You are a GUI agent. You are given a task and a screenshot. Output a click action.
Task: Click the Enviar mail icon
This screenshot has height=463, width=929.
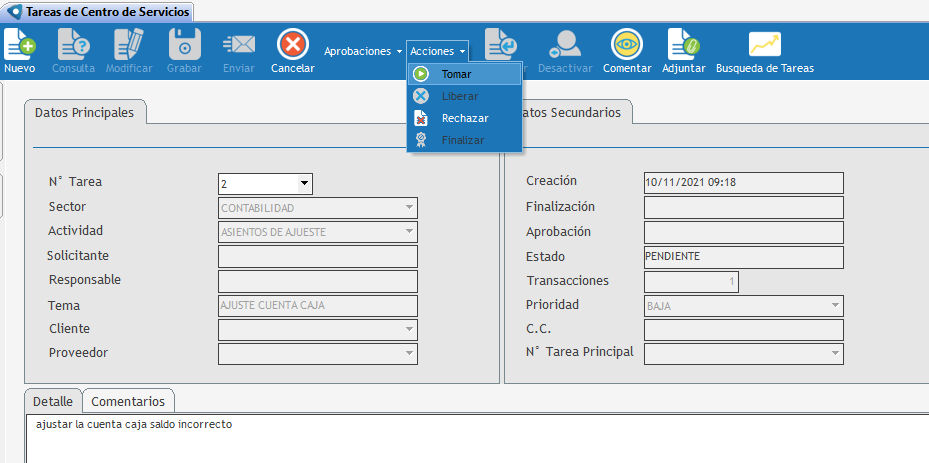click(239, 45)
